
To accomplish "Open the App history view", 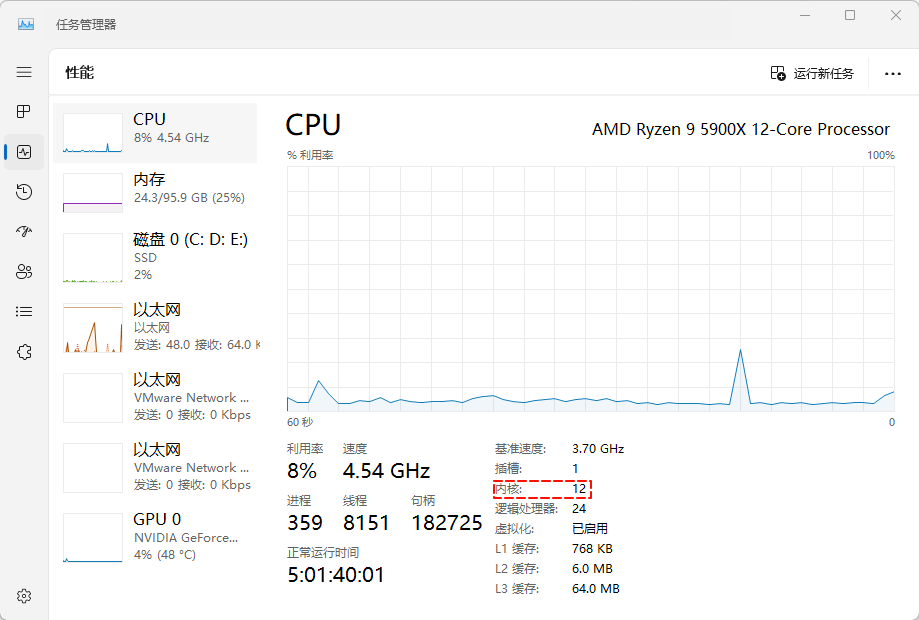I will coord(24,191).
